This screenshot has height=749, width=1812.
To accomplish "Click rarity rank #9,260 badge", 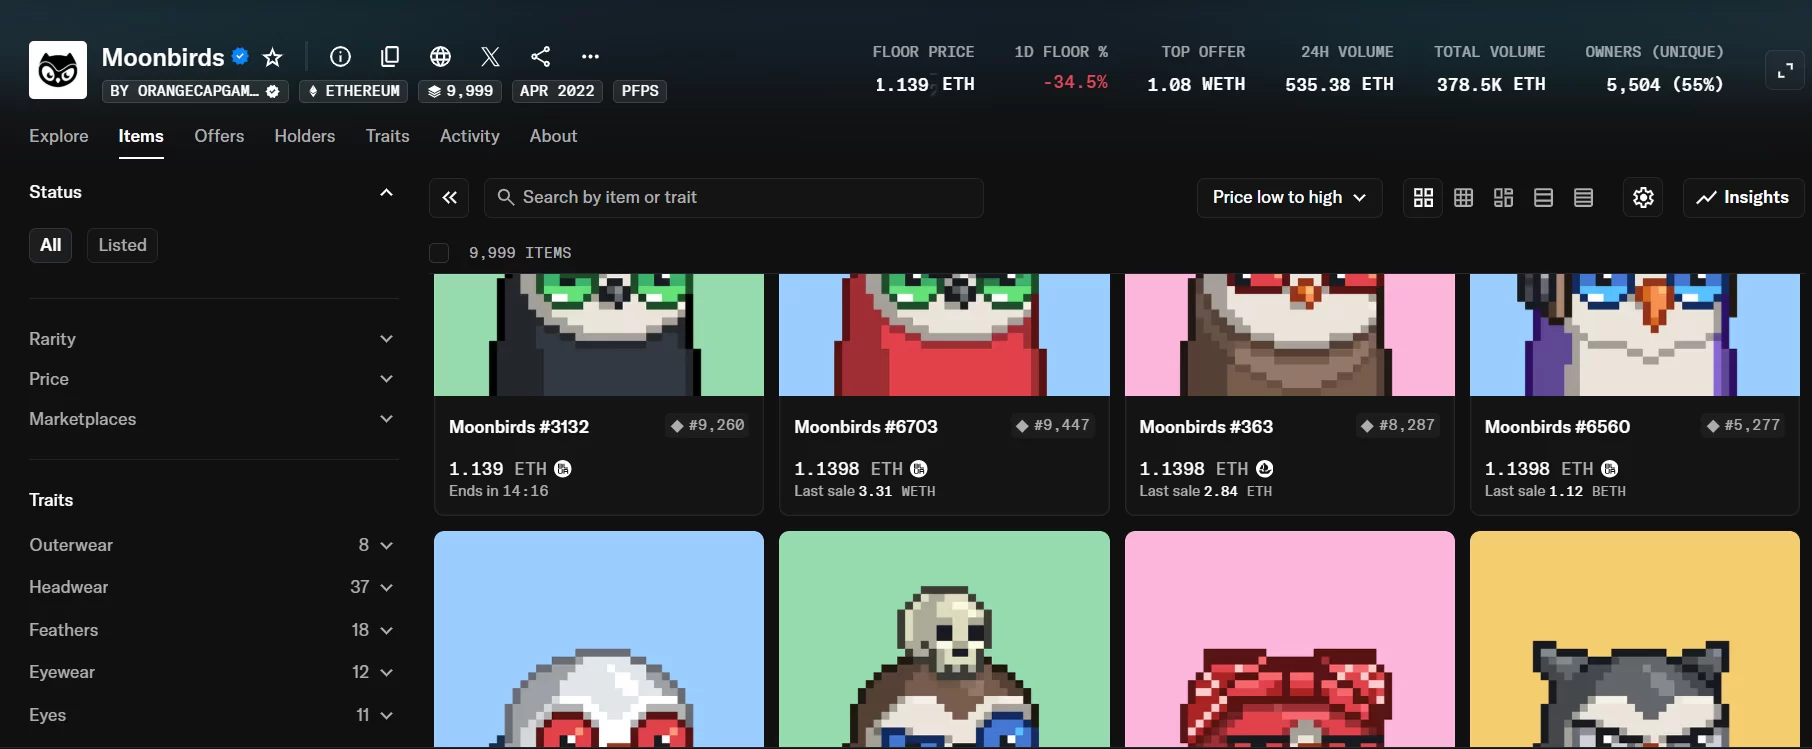I will click(x=708, y=426).
